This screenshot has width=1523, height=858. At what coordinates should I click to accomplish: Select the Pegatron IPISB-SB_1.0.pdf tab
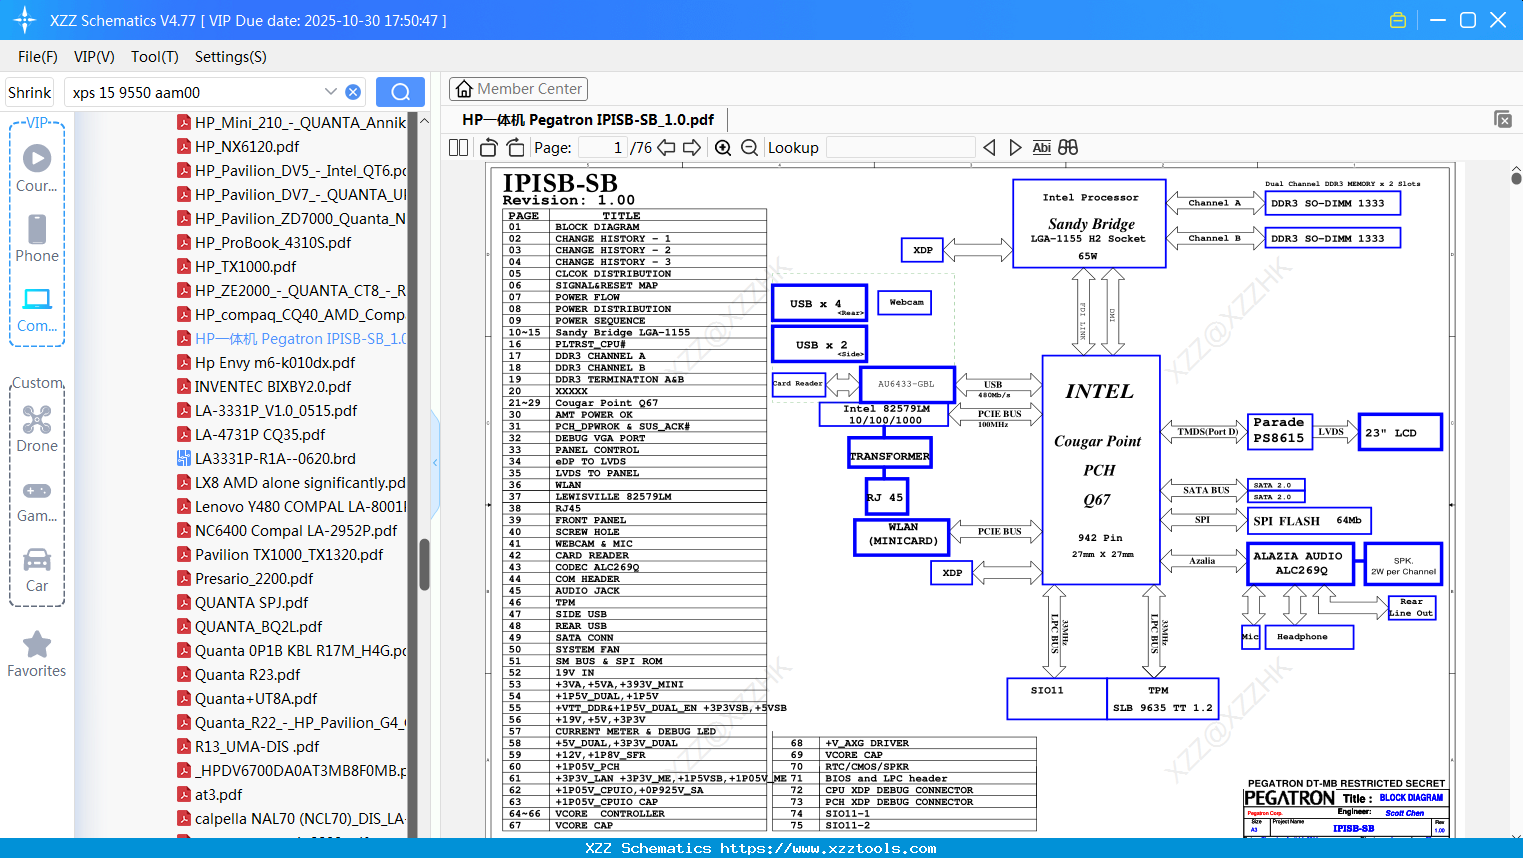588,119
